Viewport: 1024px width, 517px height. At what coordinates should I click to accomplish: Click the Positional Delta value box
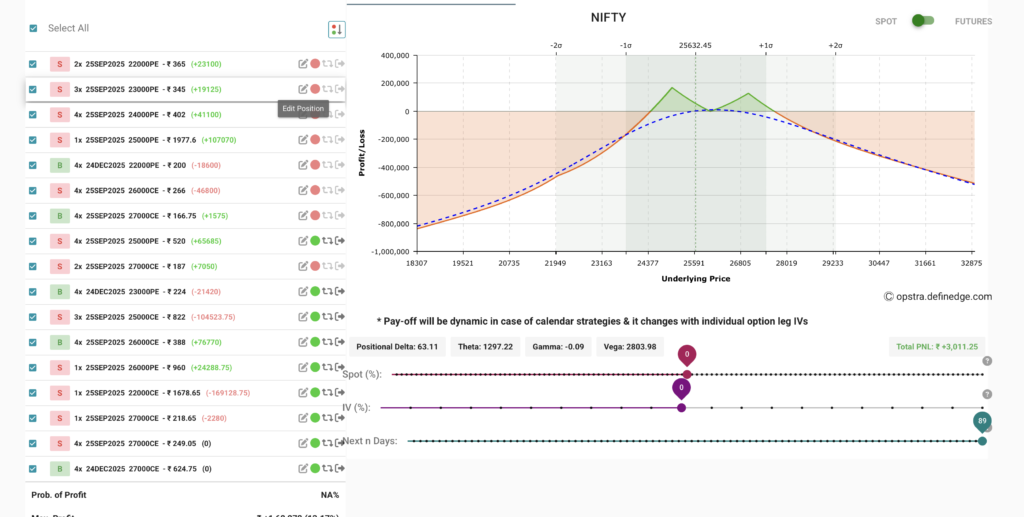tap(399, 347)
